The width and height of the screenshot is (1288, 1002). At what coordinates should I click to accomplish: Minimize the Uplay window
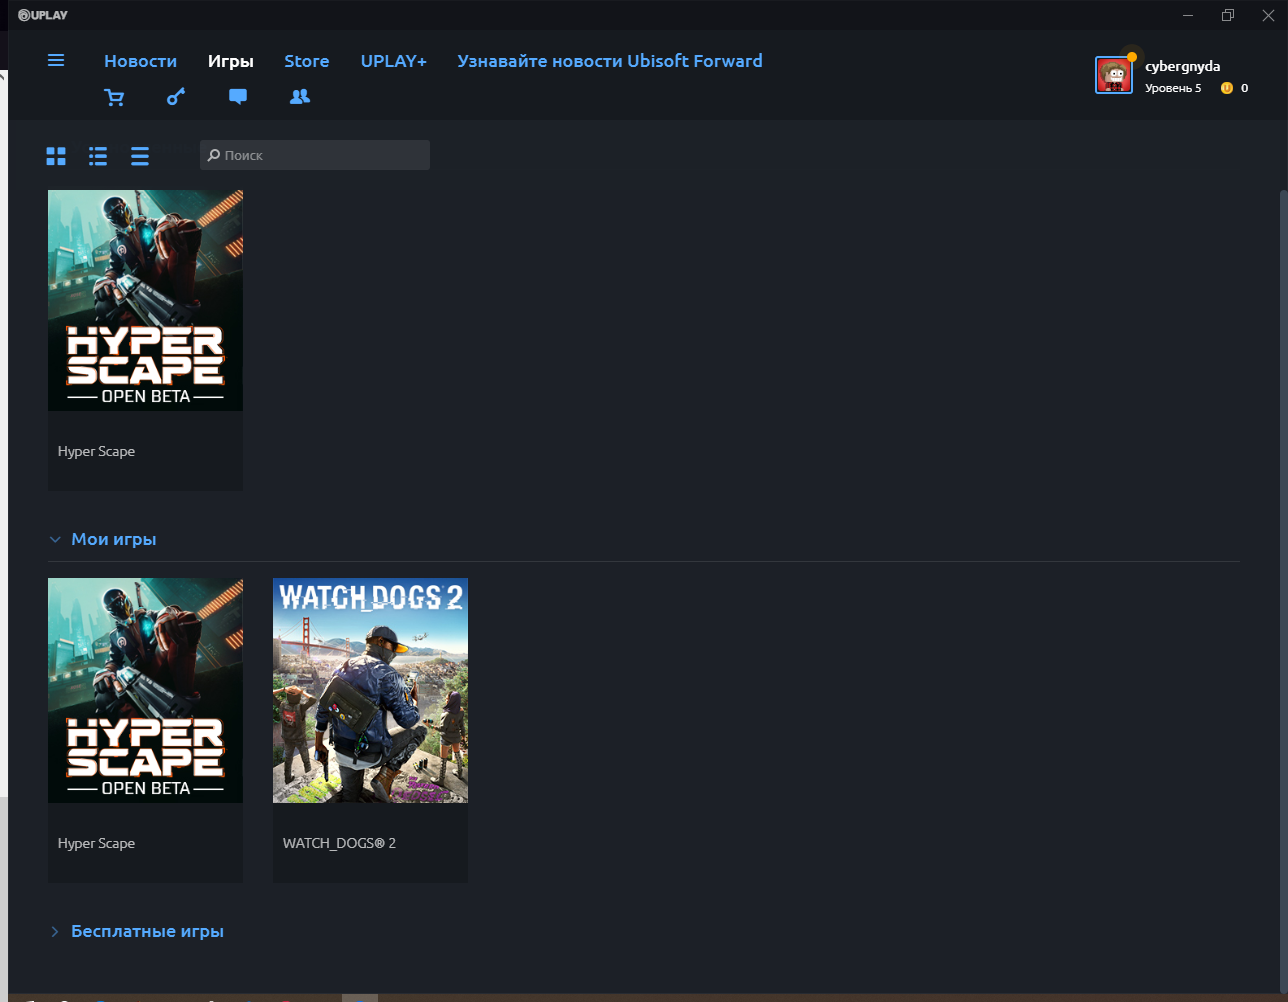(1188, 15)
